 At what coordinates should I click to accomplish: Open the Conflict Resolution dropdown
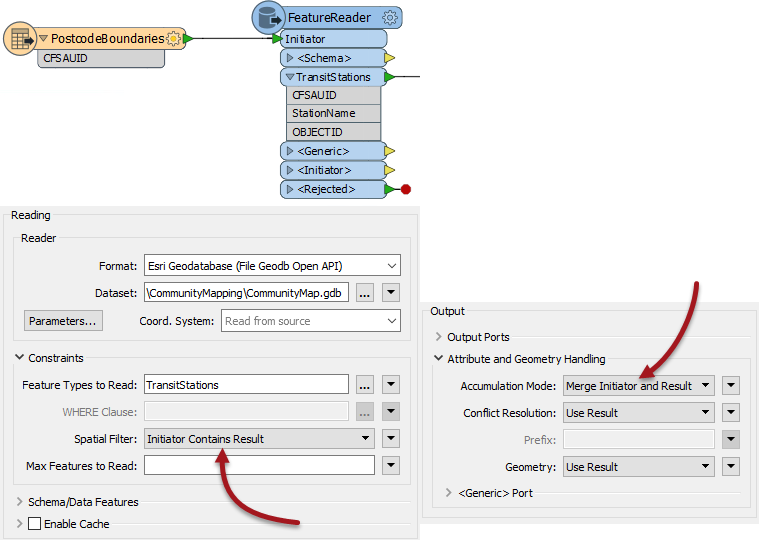(638, 413)
